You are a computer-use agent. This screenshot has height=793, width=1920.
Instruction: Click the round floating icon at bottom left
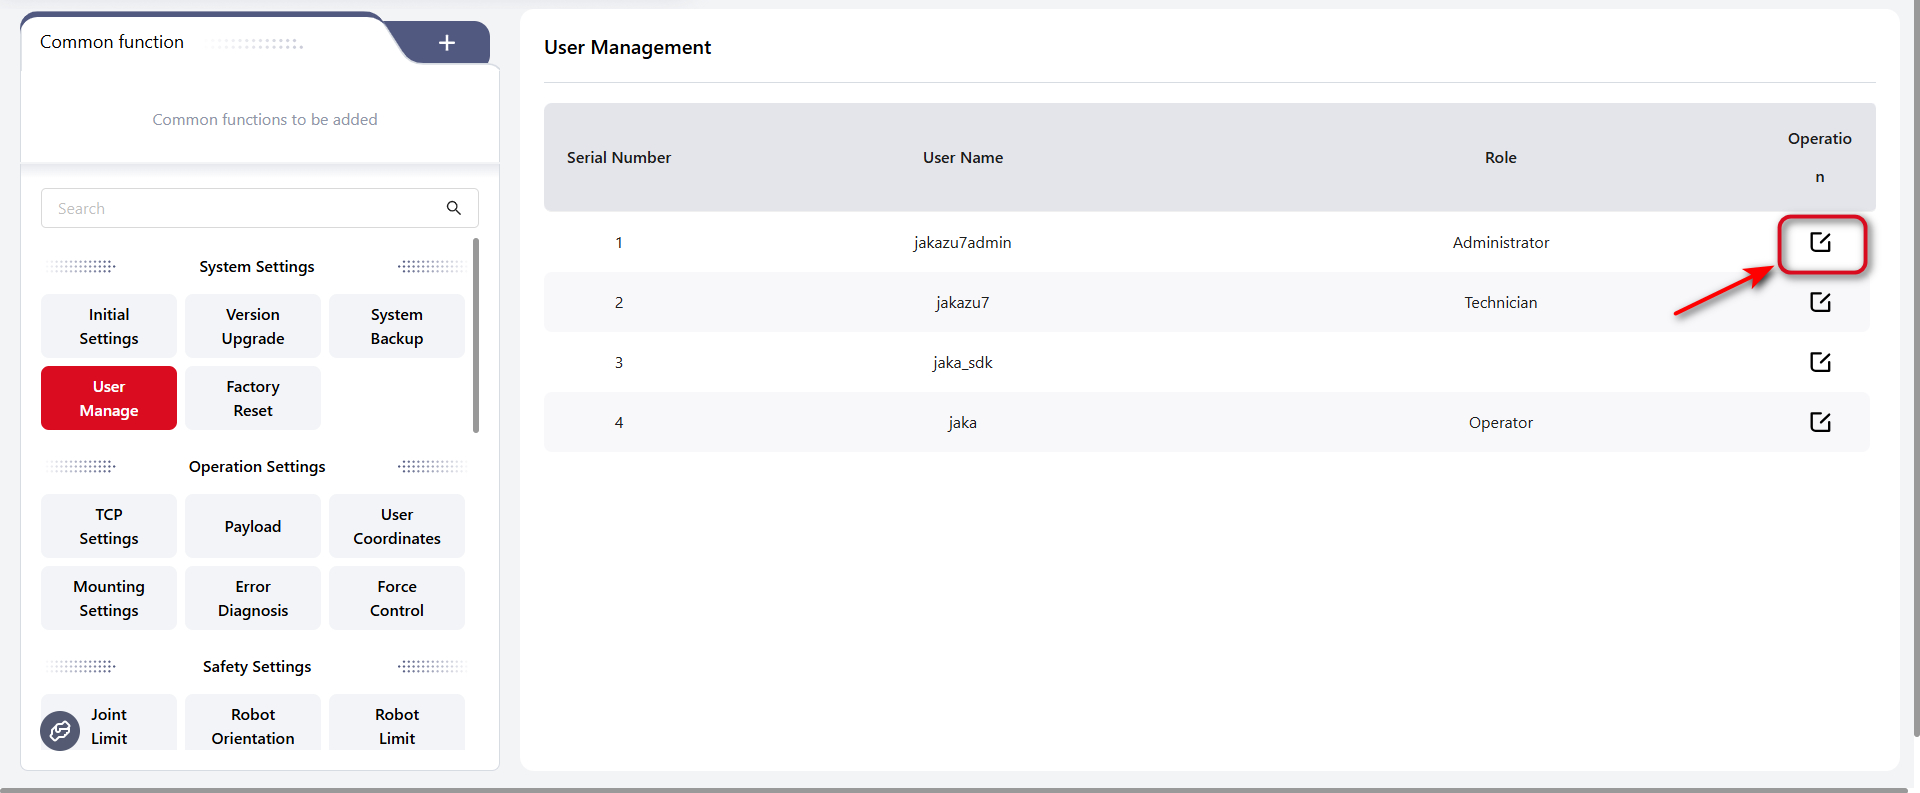coord(60,731)
